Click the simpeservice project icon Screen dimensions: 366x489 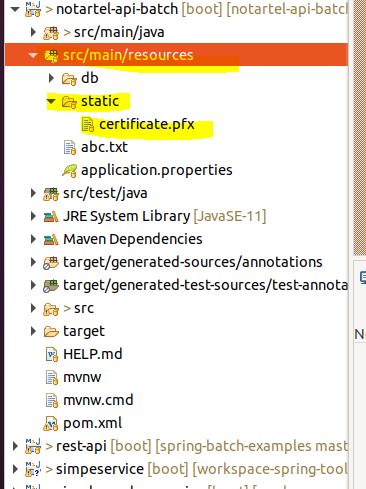point(33,469)
